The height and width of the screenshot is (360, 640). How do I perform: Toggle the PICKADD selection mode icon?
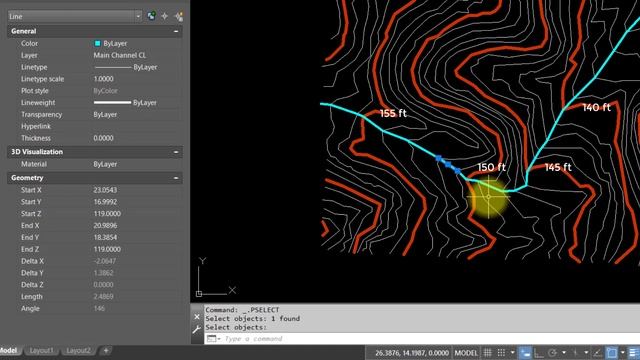pos(151,16)
